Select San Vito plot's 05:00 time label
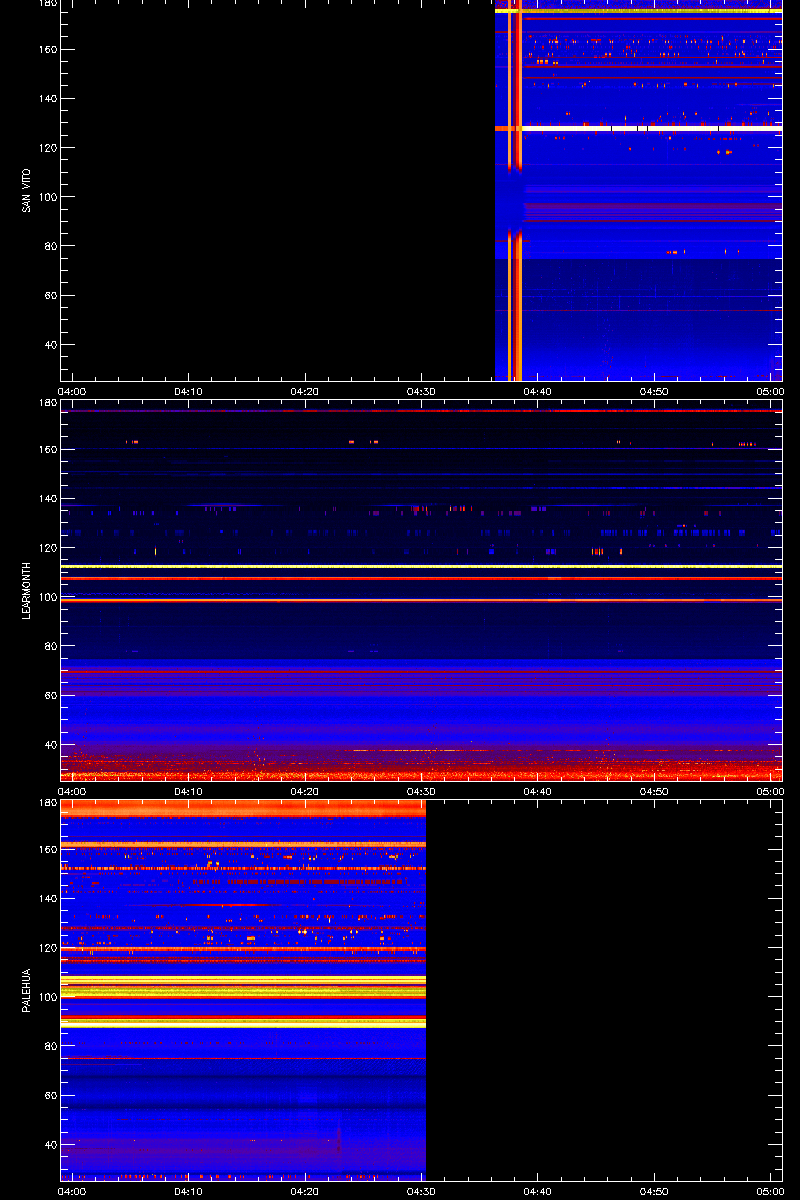The image size is (800, 1200). pyautogui.click(x=770, y=391)
